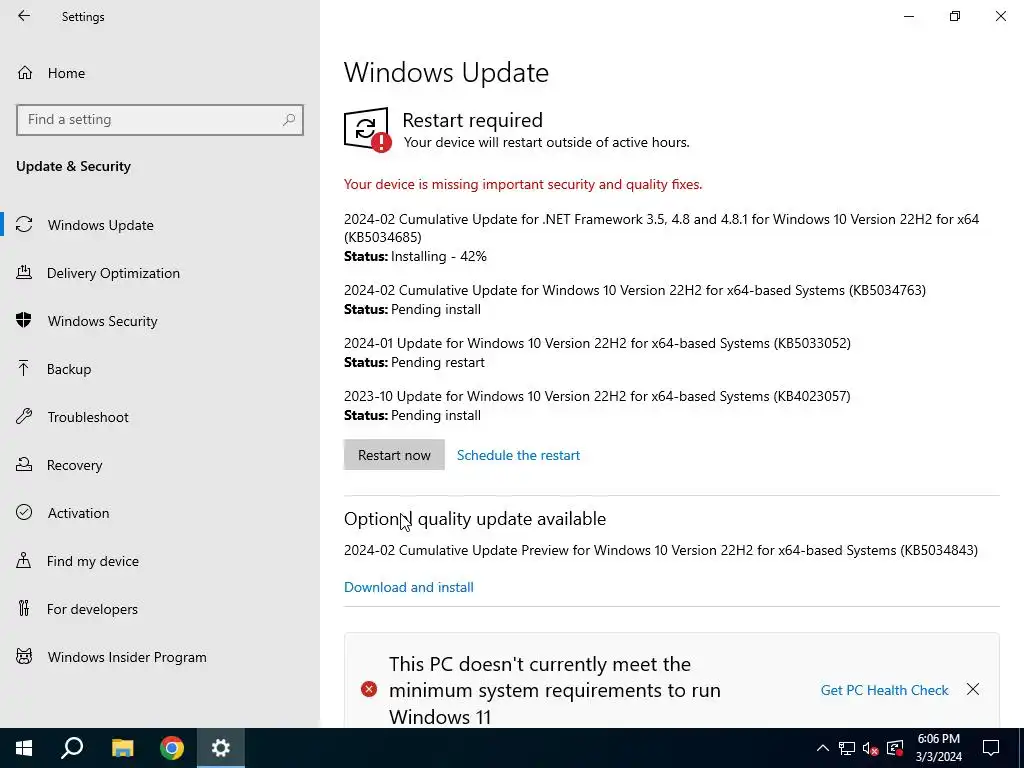Screen dimensions: 1024x768
Task: Show hidden system tray icons
Action: (823, 748)
